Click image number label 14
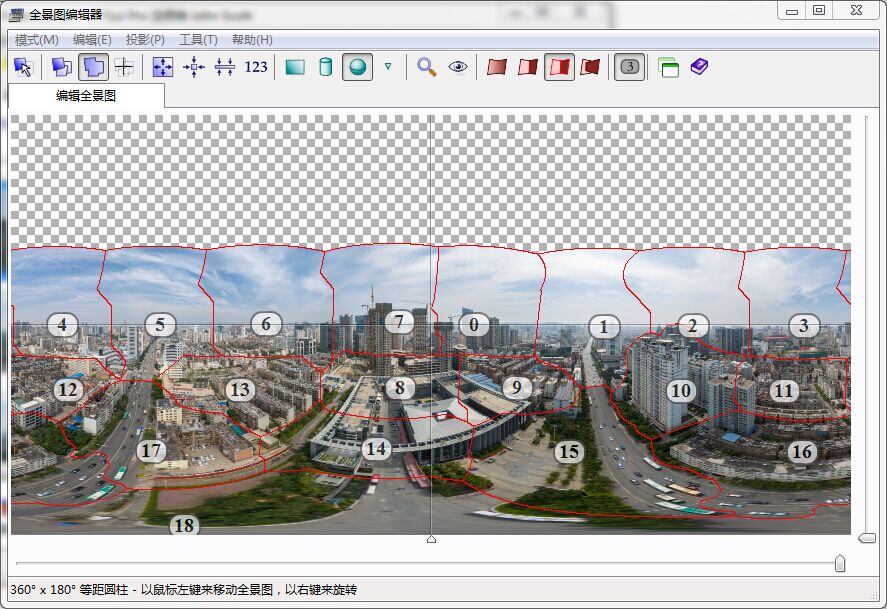Screen dimensions: 887x609 (x=376, y=449)
